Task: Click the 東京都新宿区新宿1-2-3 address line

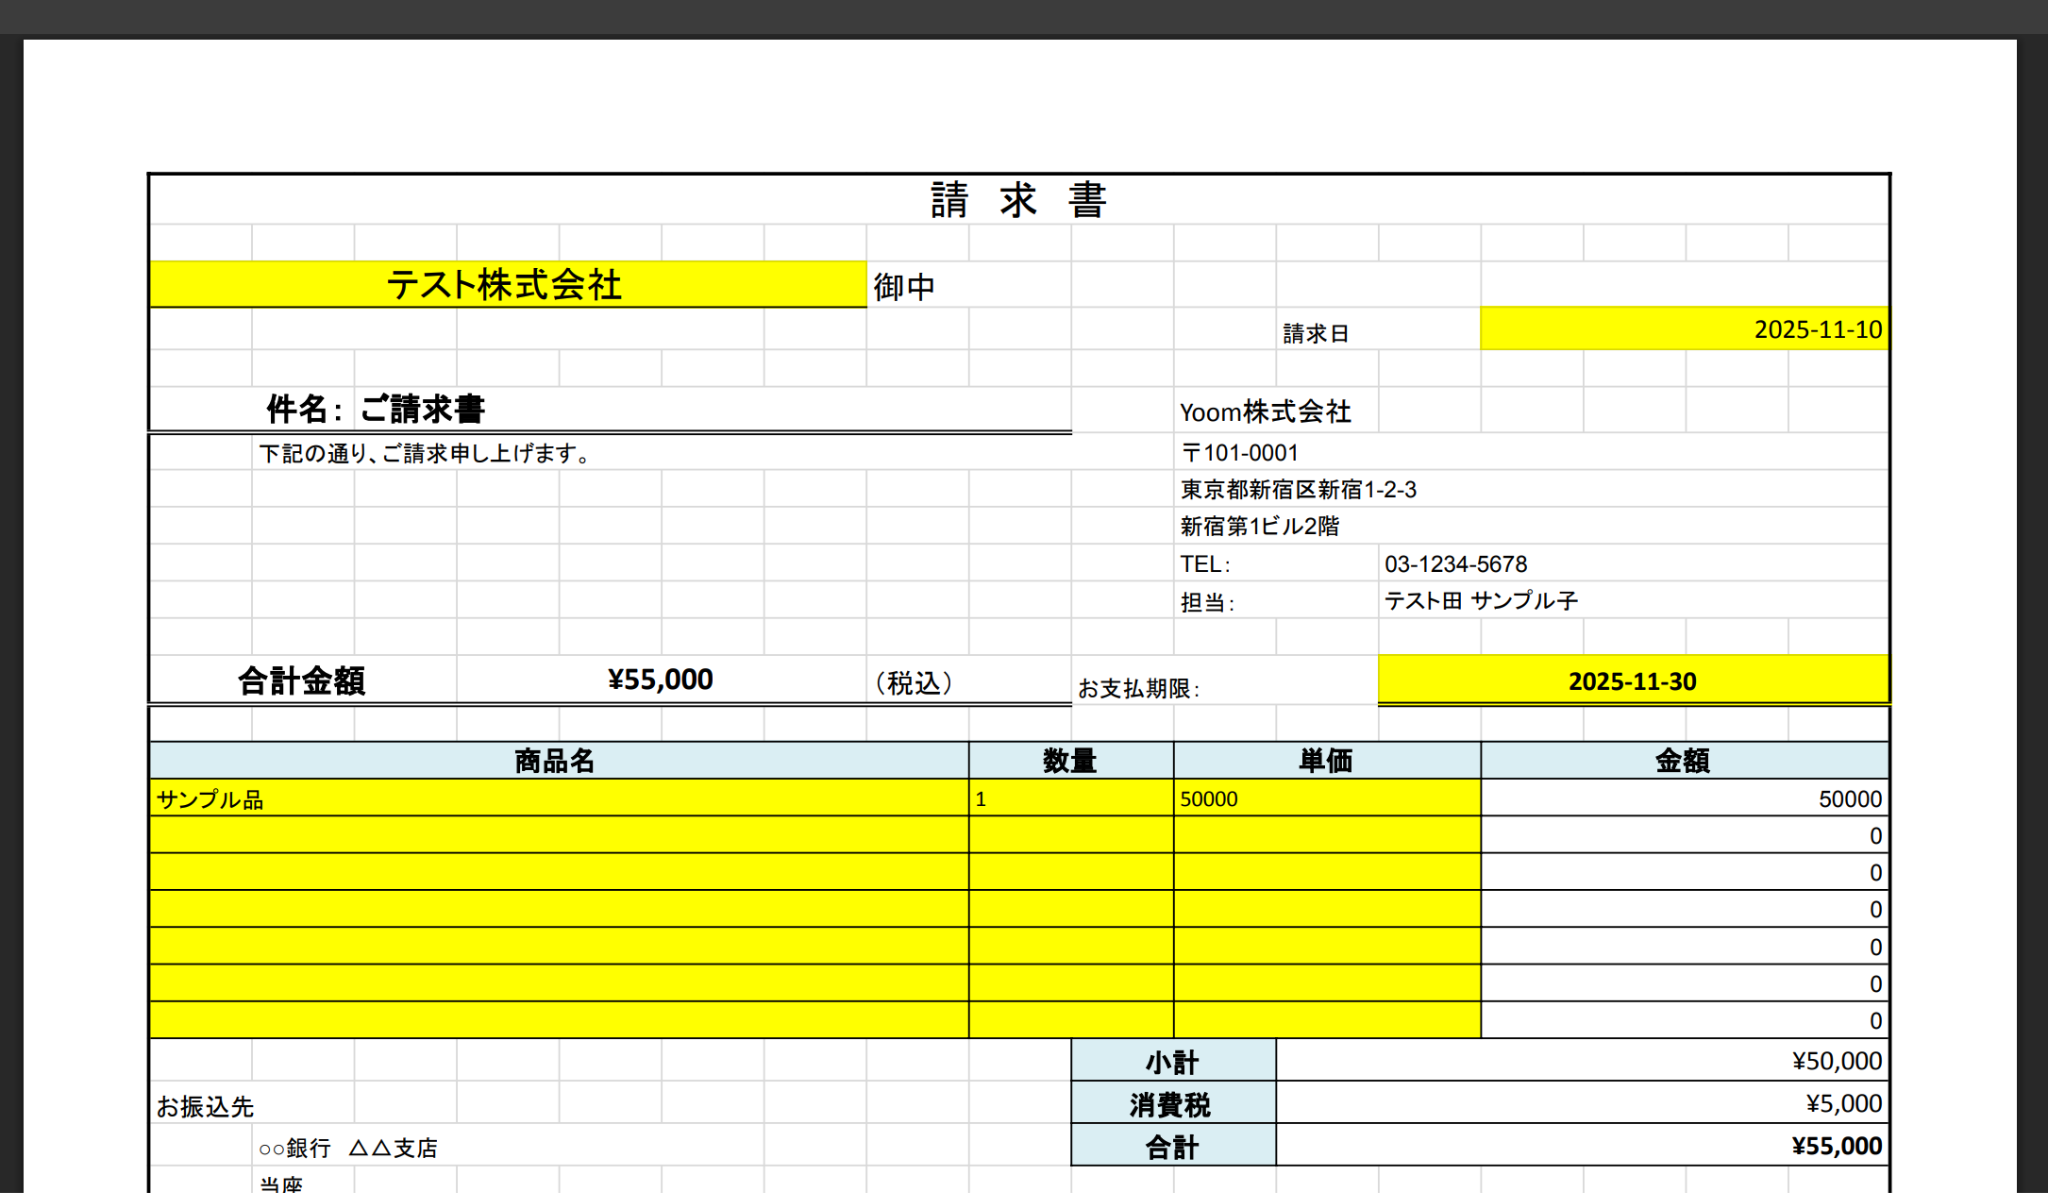Action: (1298, 490)
